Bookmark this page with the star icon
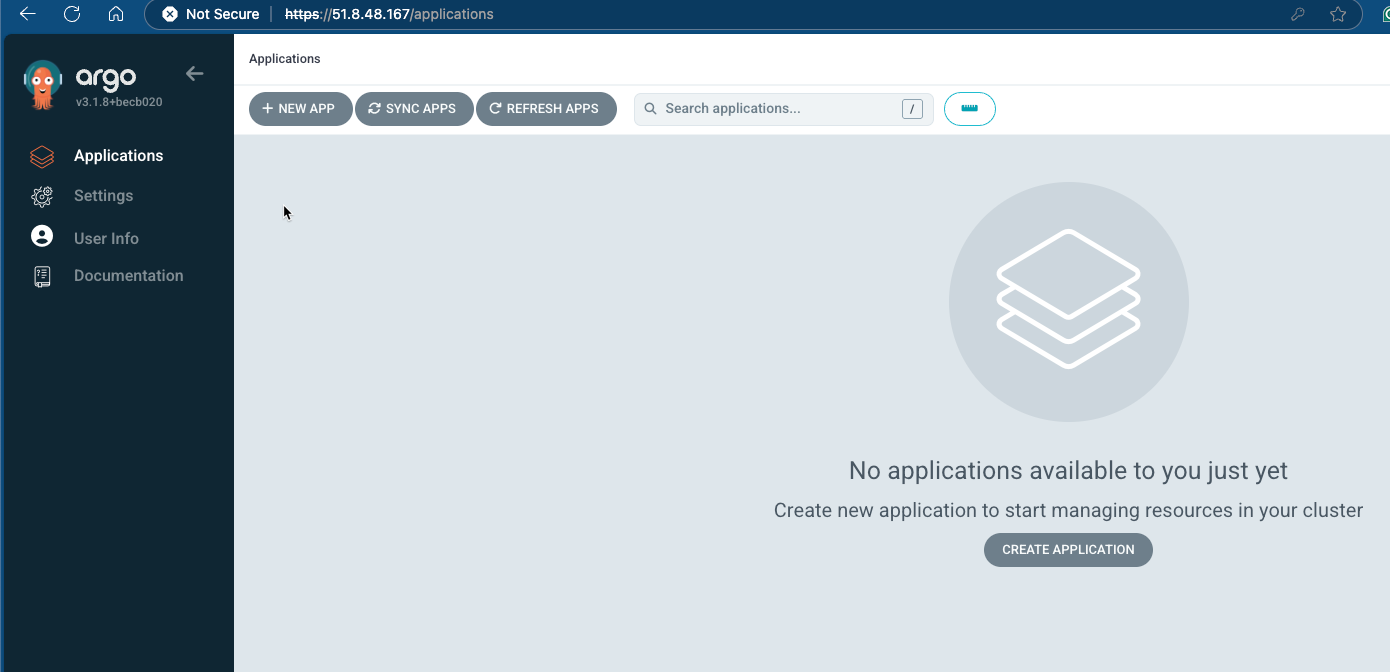Viewport: 1390px width, 672px height. pos(1338,14)
